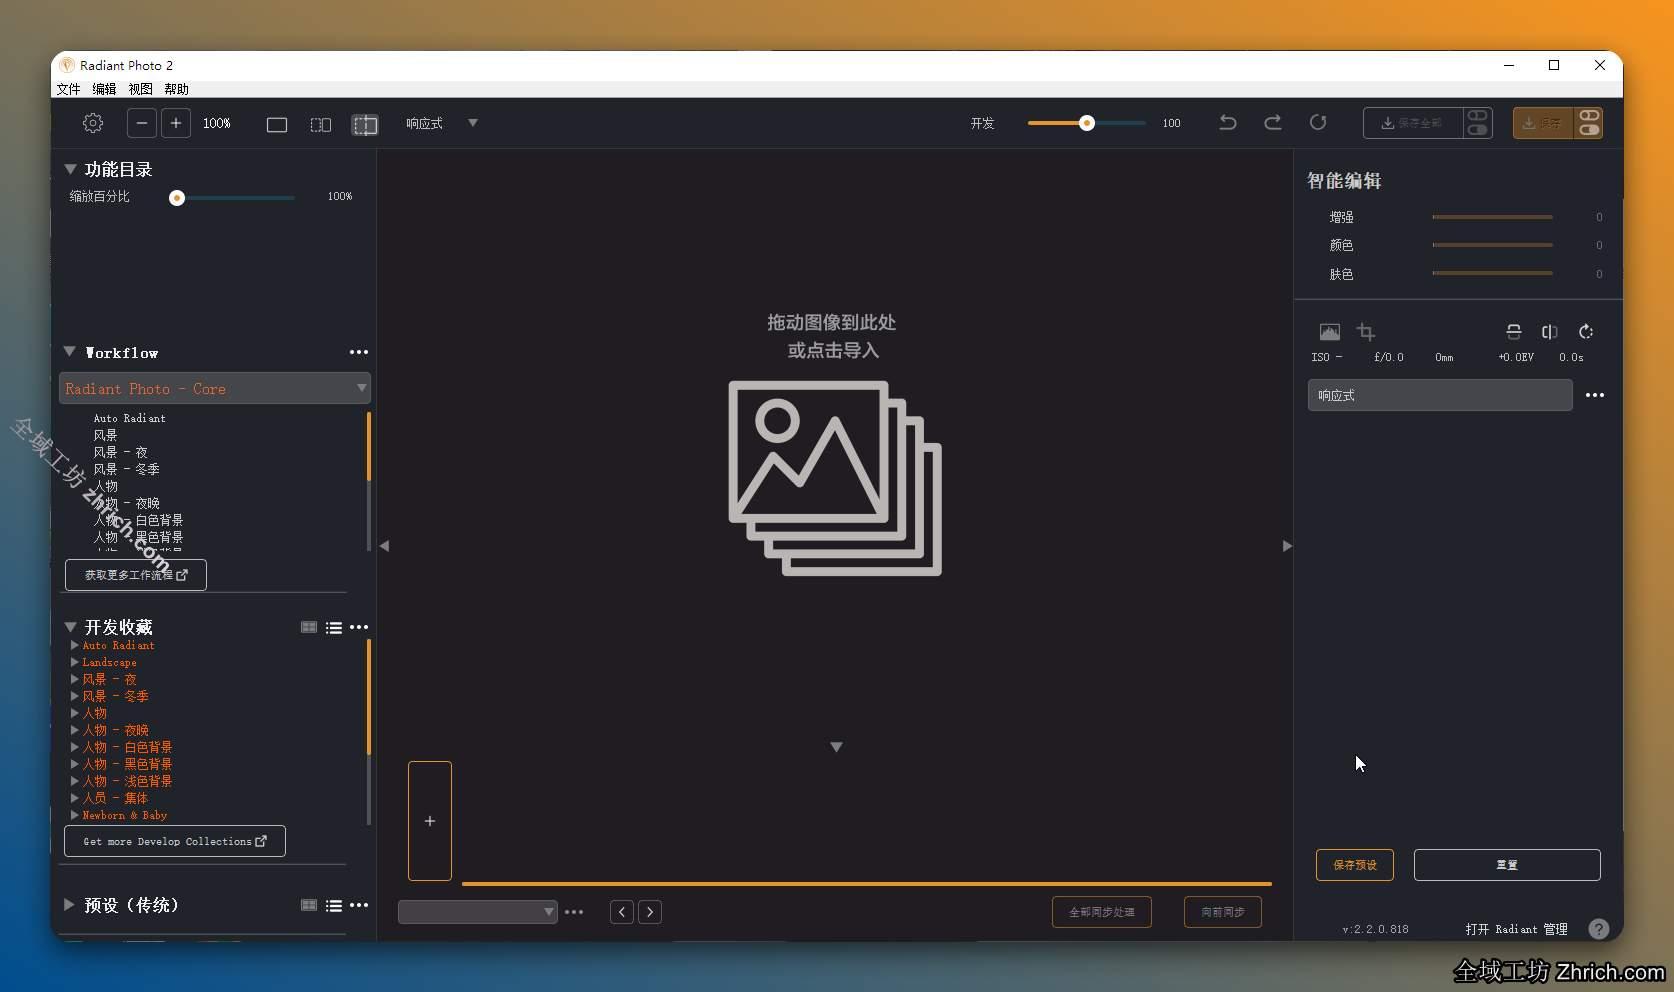The width and height of the screenshot is (1674, 992).
Task: Switch 预设（传统） to list view
Action: pyautogui.click(x=334, y=906)
